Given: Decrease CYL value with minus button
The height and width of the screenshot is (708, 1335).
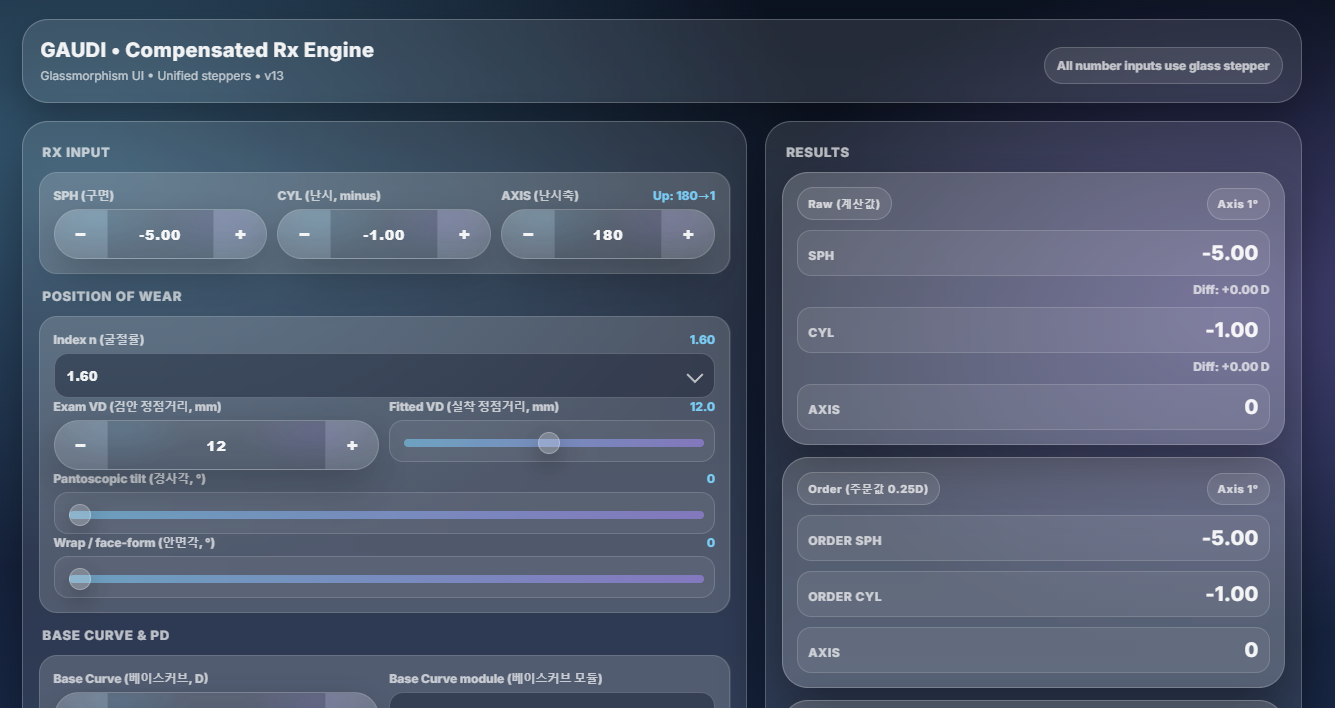Looking at the screenshot, I should point(305,235).
